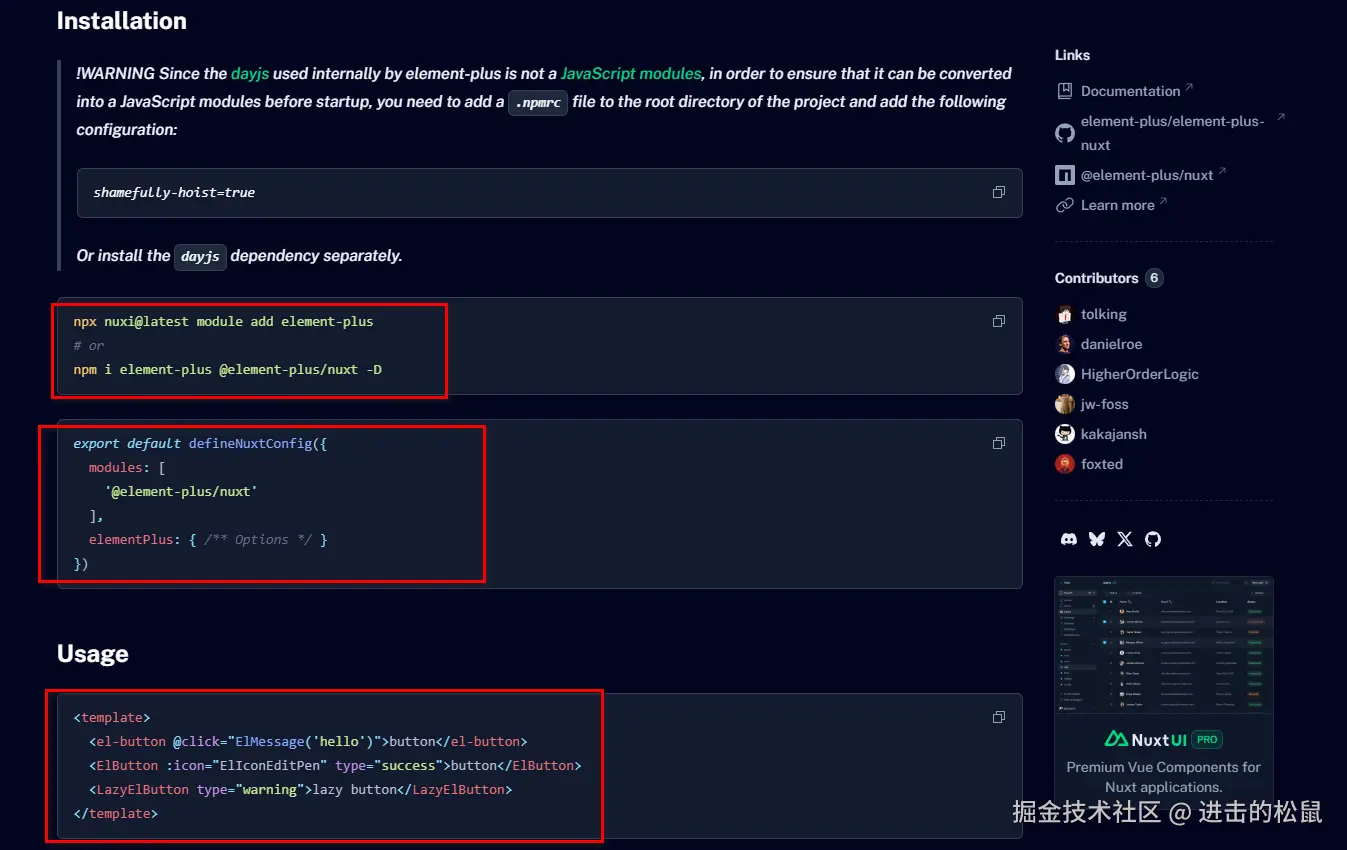1347x850 pixels.
Task: Open the dayjs link in the warning
Action: [250, 73]
